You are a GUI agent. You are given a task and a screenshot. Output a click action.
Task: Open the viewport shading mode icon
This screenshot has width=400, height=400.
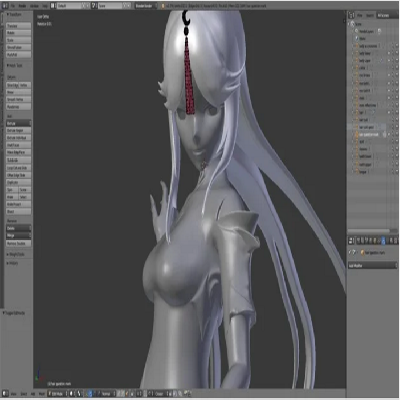pos(72,394)
